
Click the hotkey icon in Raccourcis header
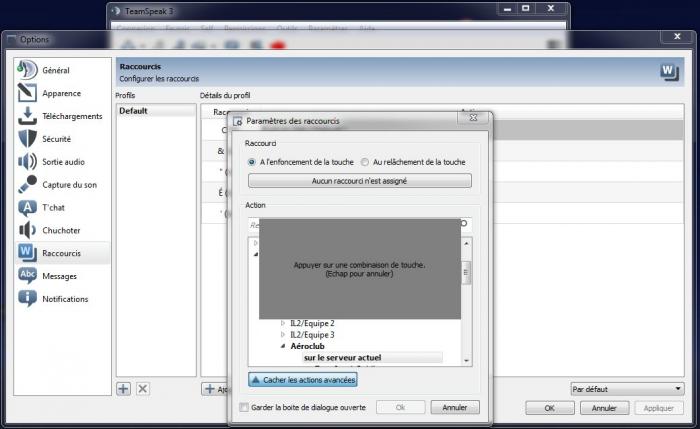click(669, 71)
